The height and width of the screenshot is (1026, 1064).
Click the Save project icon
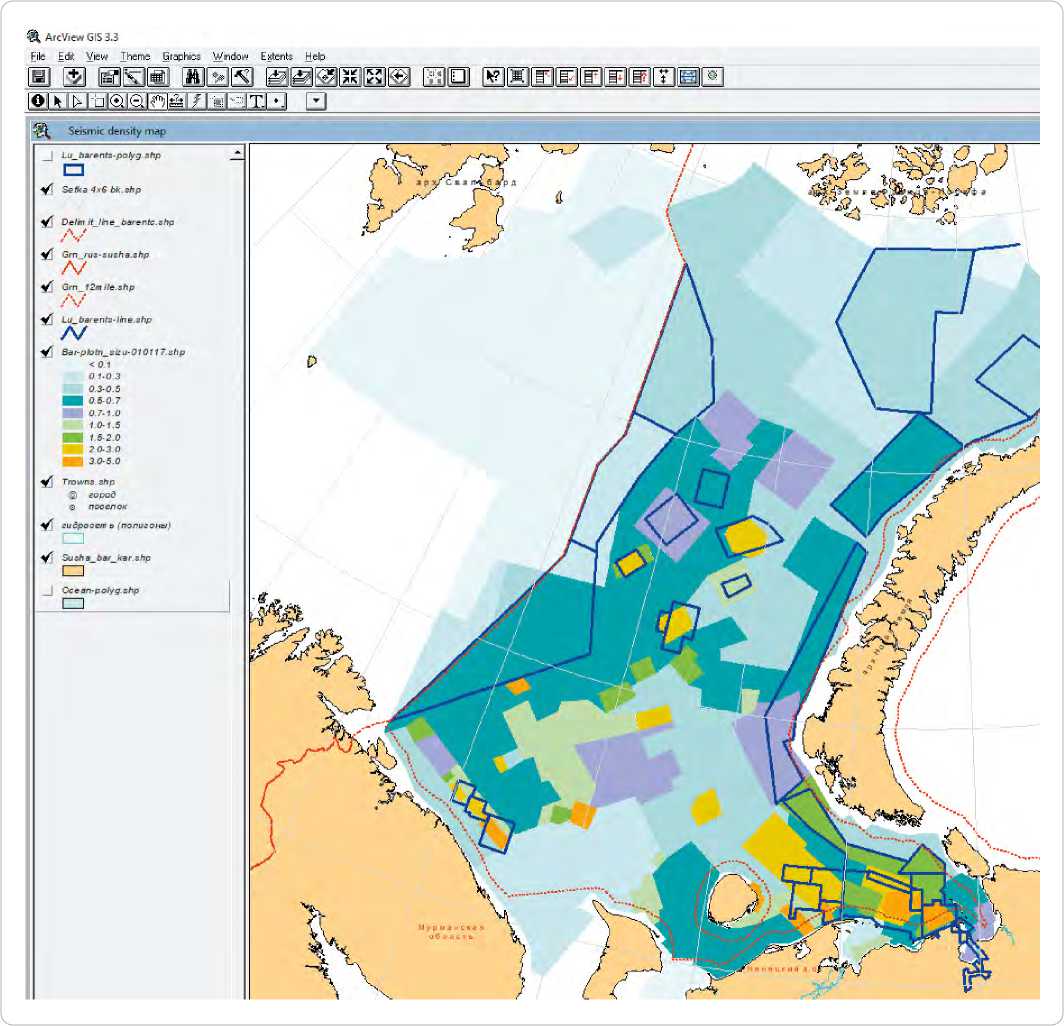(39, 77)
